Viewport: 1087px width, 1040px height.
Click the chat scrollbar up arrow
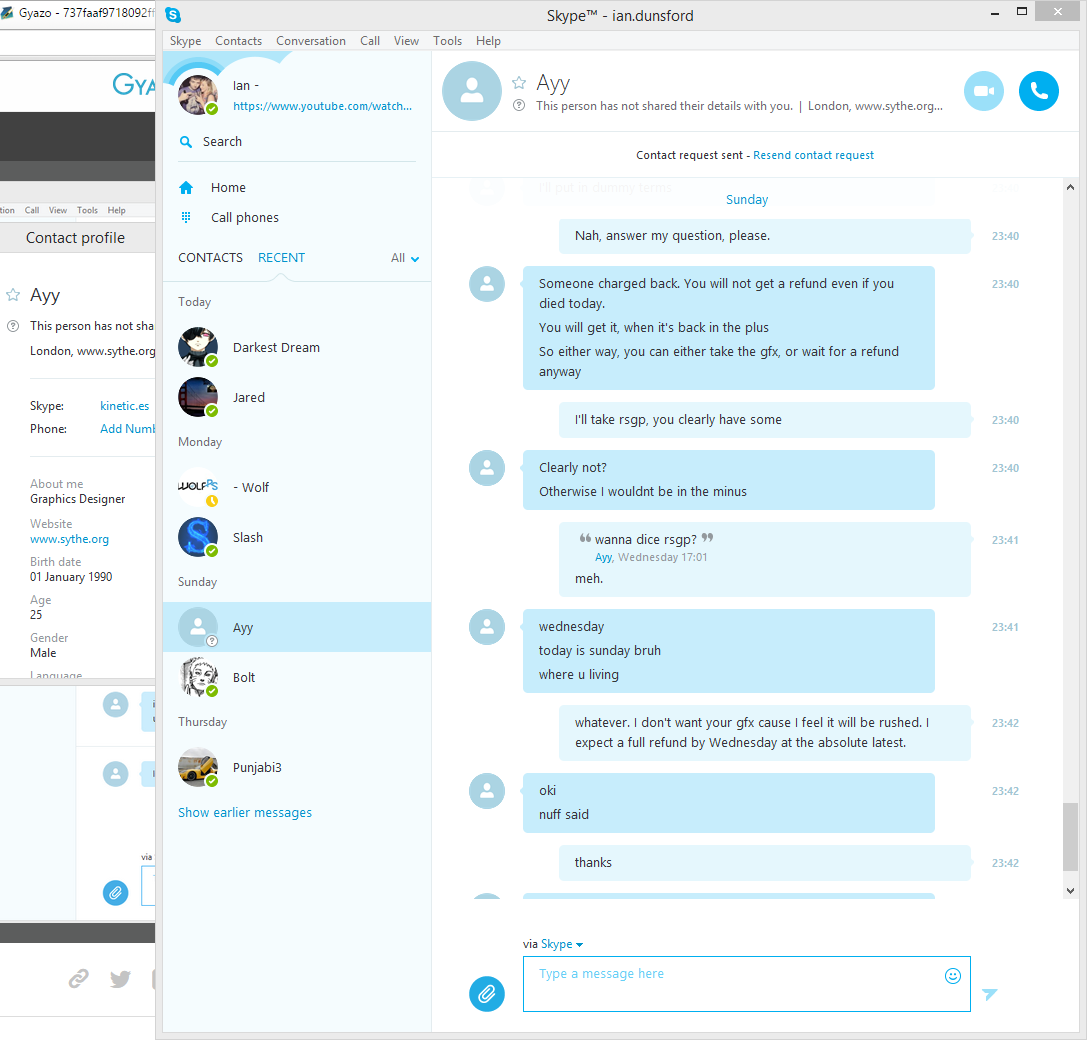pos(1070,187)
